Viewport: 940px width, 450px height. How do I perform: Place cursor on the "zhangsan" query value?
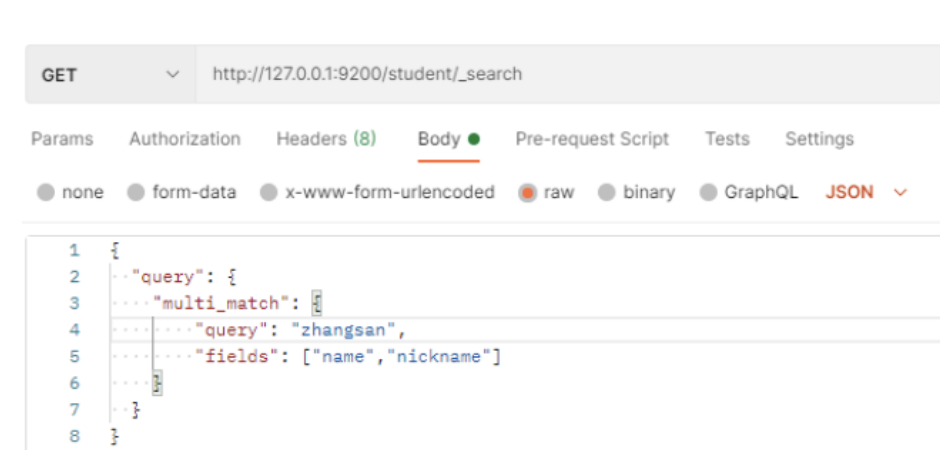[346, 330]
